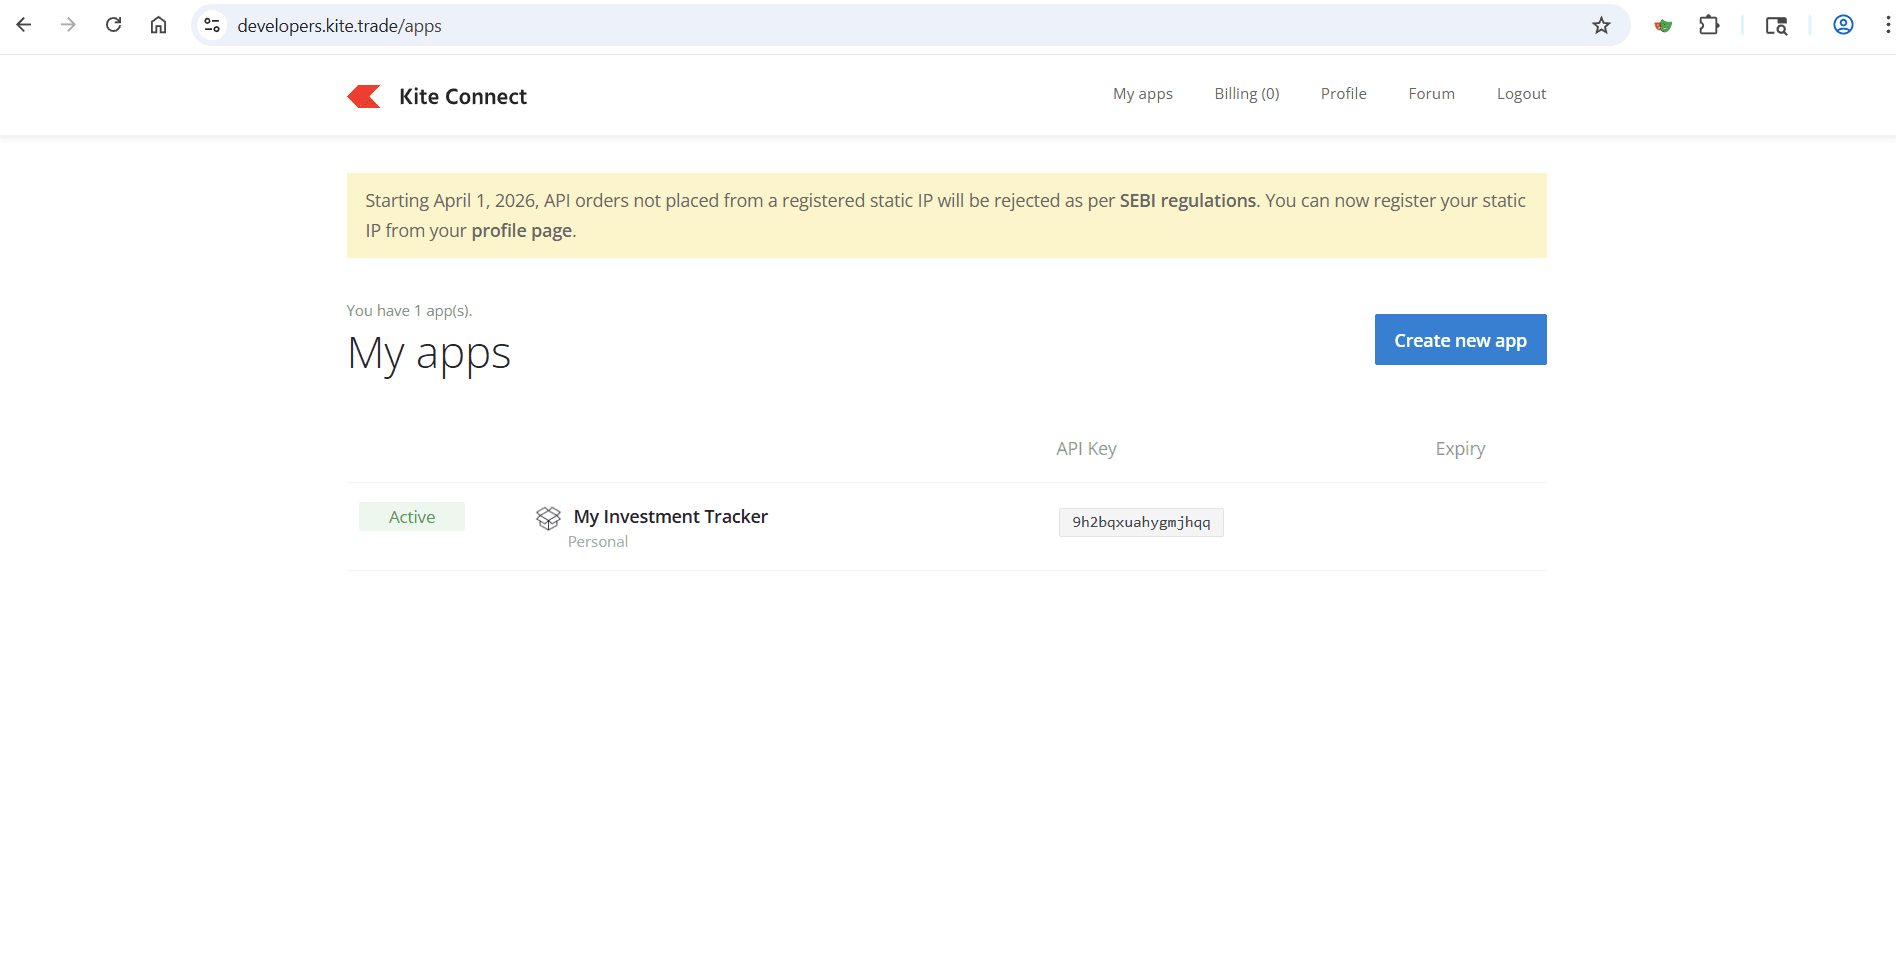1896x975 pixels.
Task: Go to Profile in the top navigation
Action: (x=1343, y=94)
